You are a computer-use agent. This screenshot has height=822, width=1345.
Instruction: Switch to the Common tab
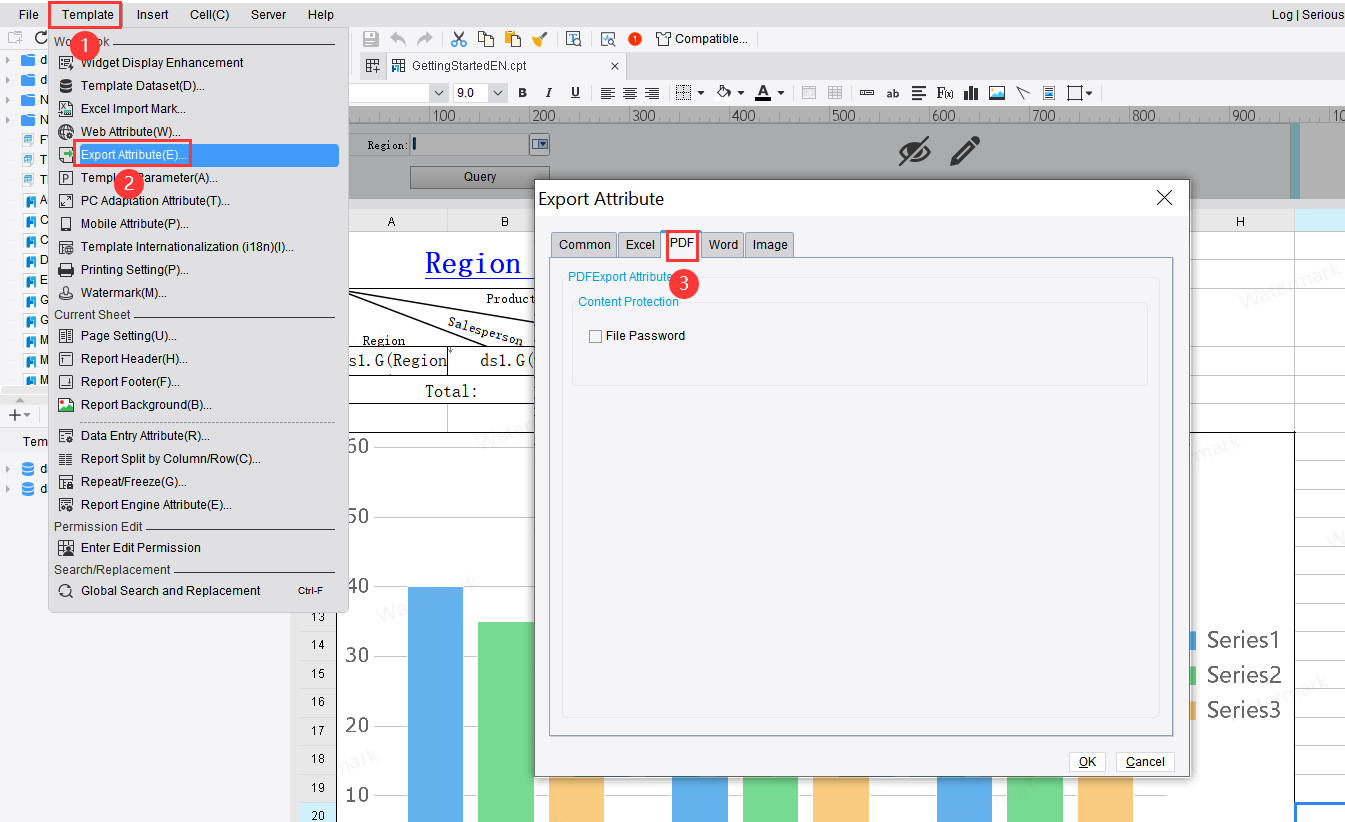coord(585,245)
